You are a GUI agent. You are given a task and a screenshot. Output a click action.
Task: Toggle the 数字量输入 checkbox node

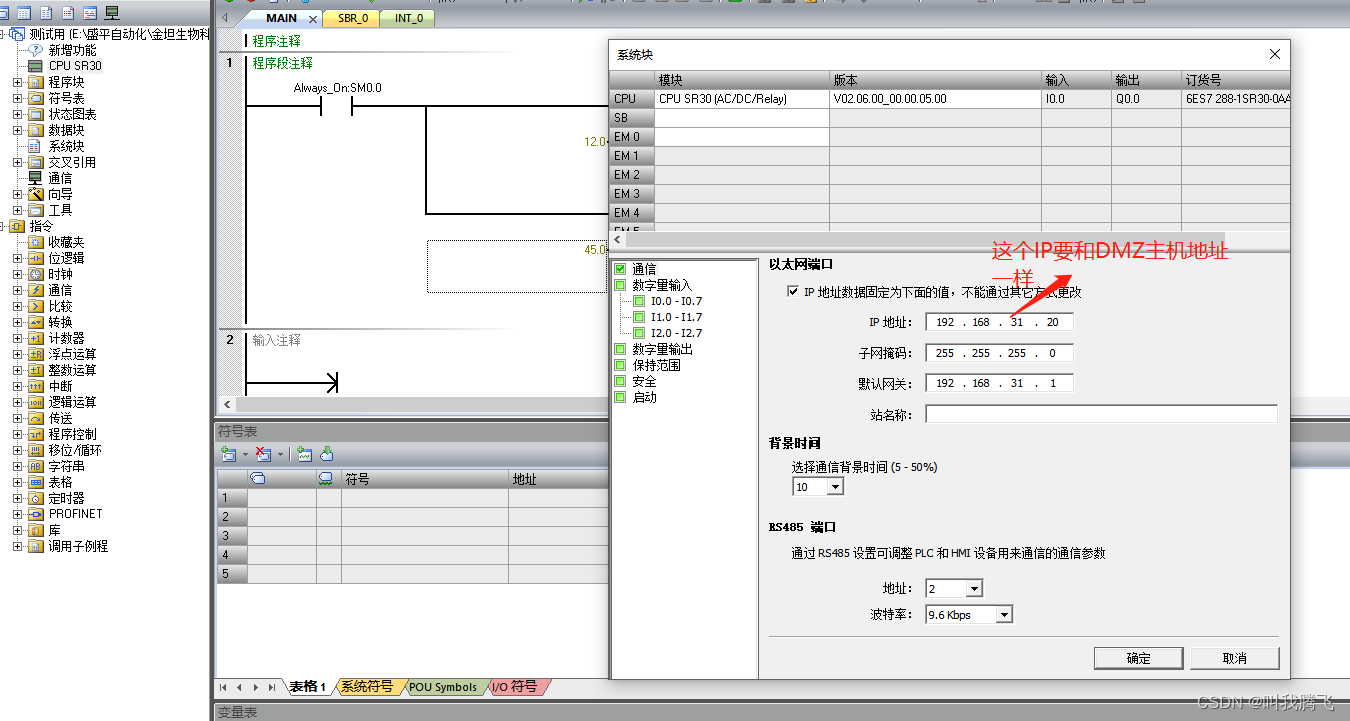(620, 285)
